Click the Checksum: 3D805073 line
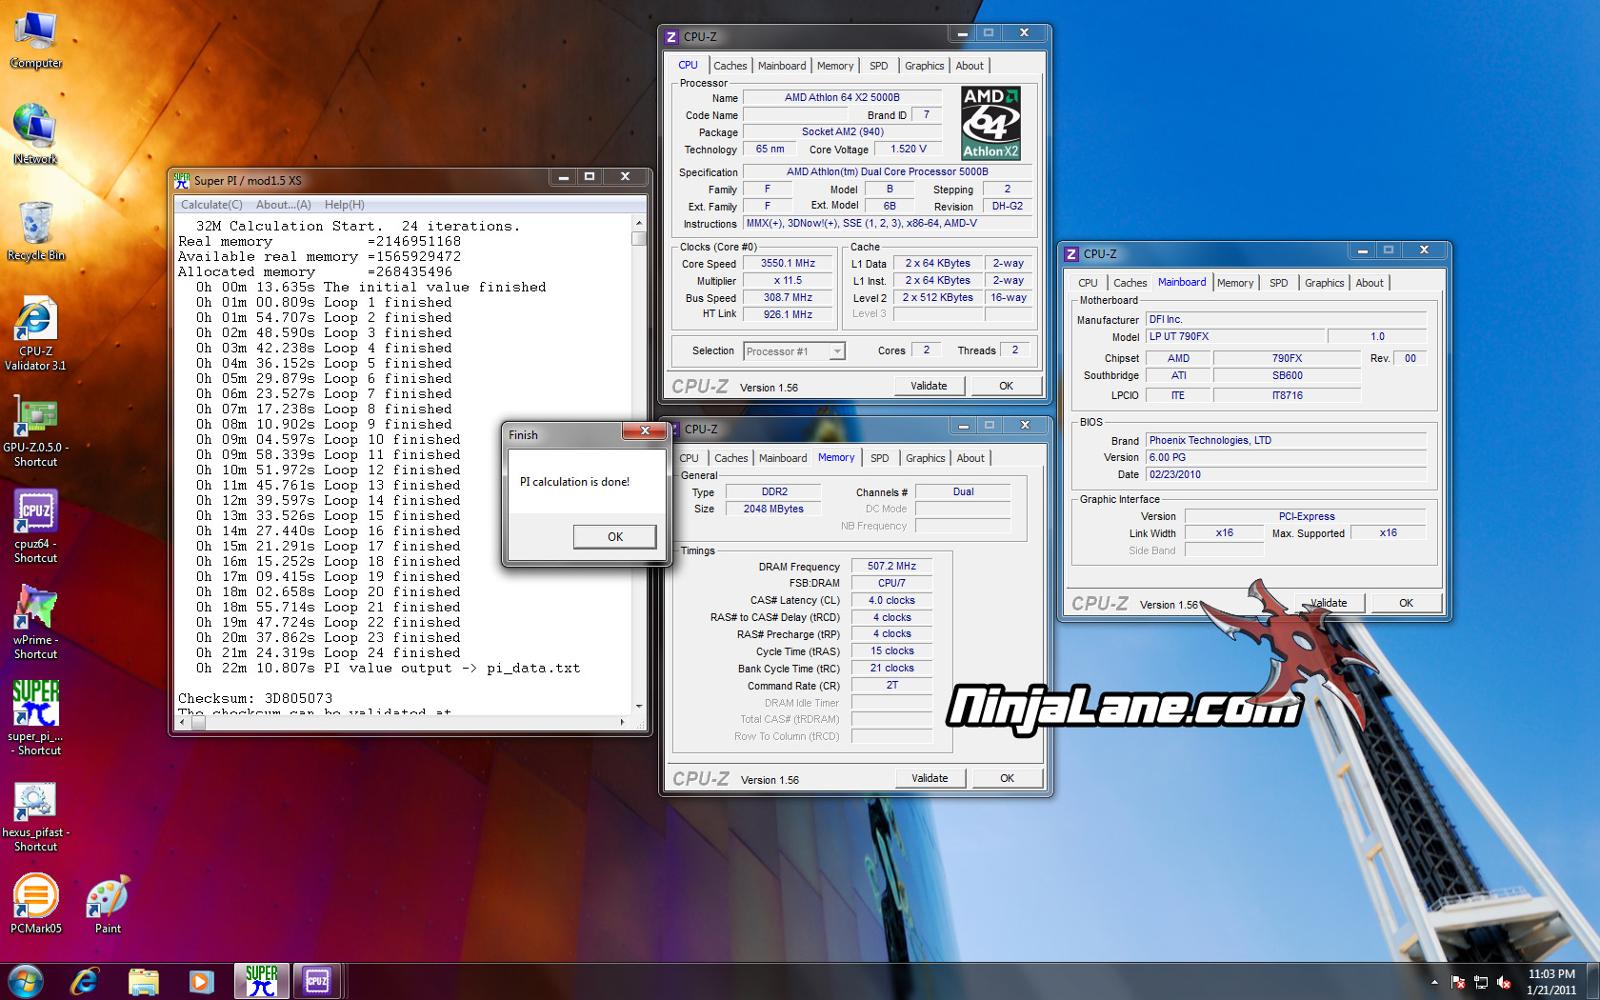1600x1000 pixels. coord(255,698)
